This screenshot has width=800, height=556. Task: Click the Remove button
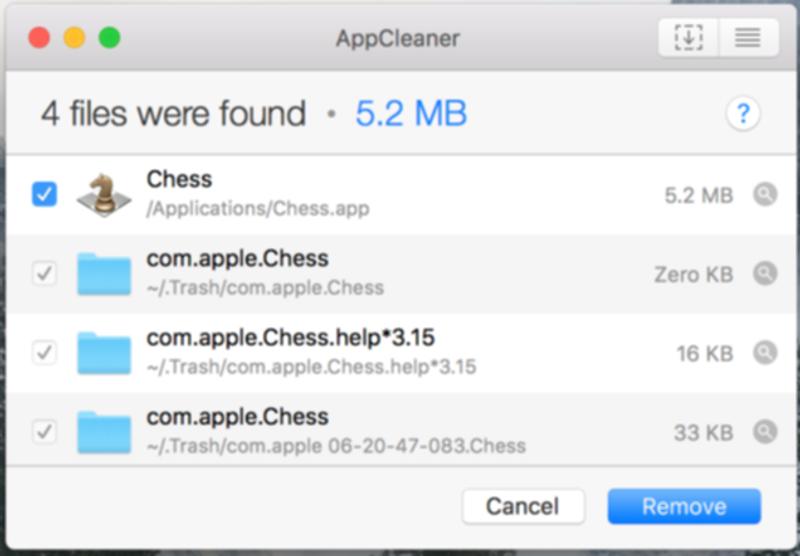[x=684, y=507]
